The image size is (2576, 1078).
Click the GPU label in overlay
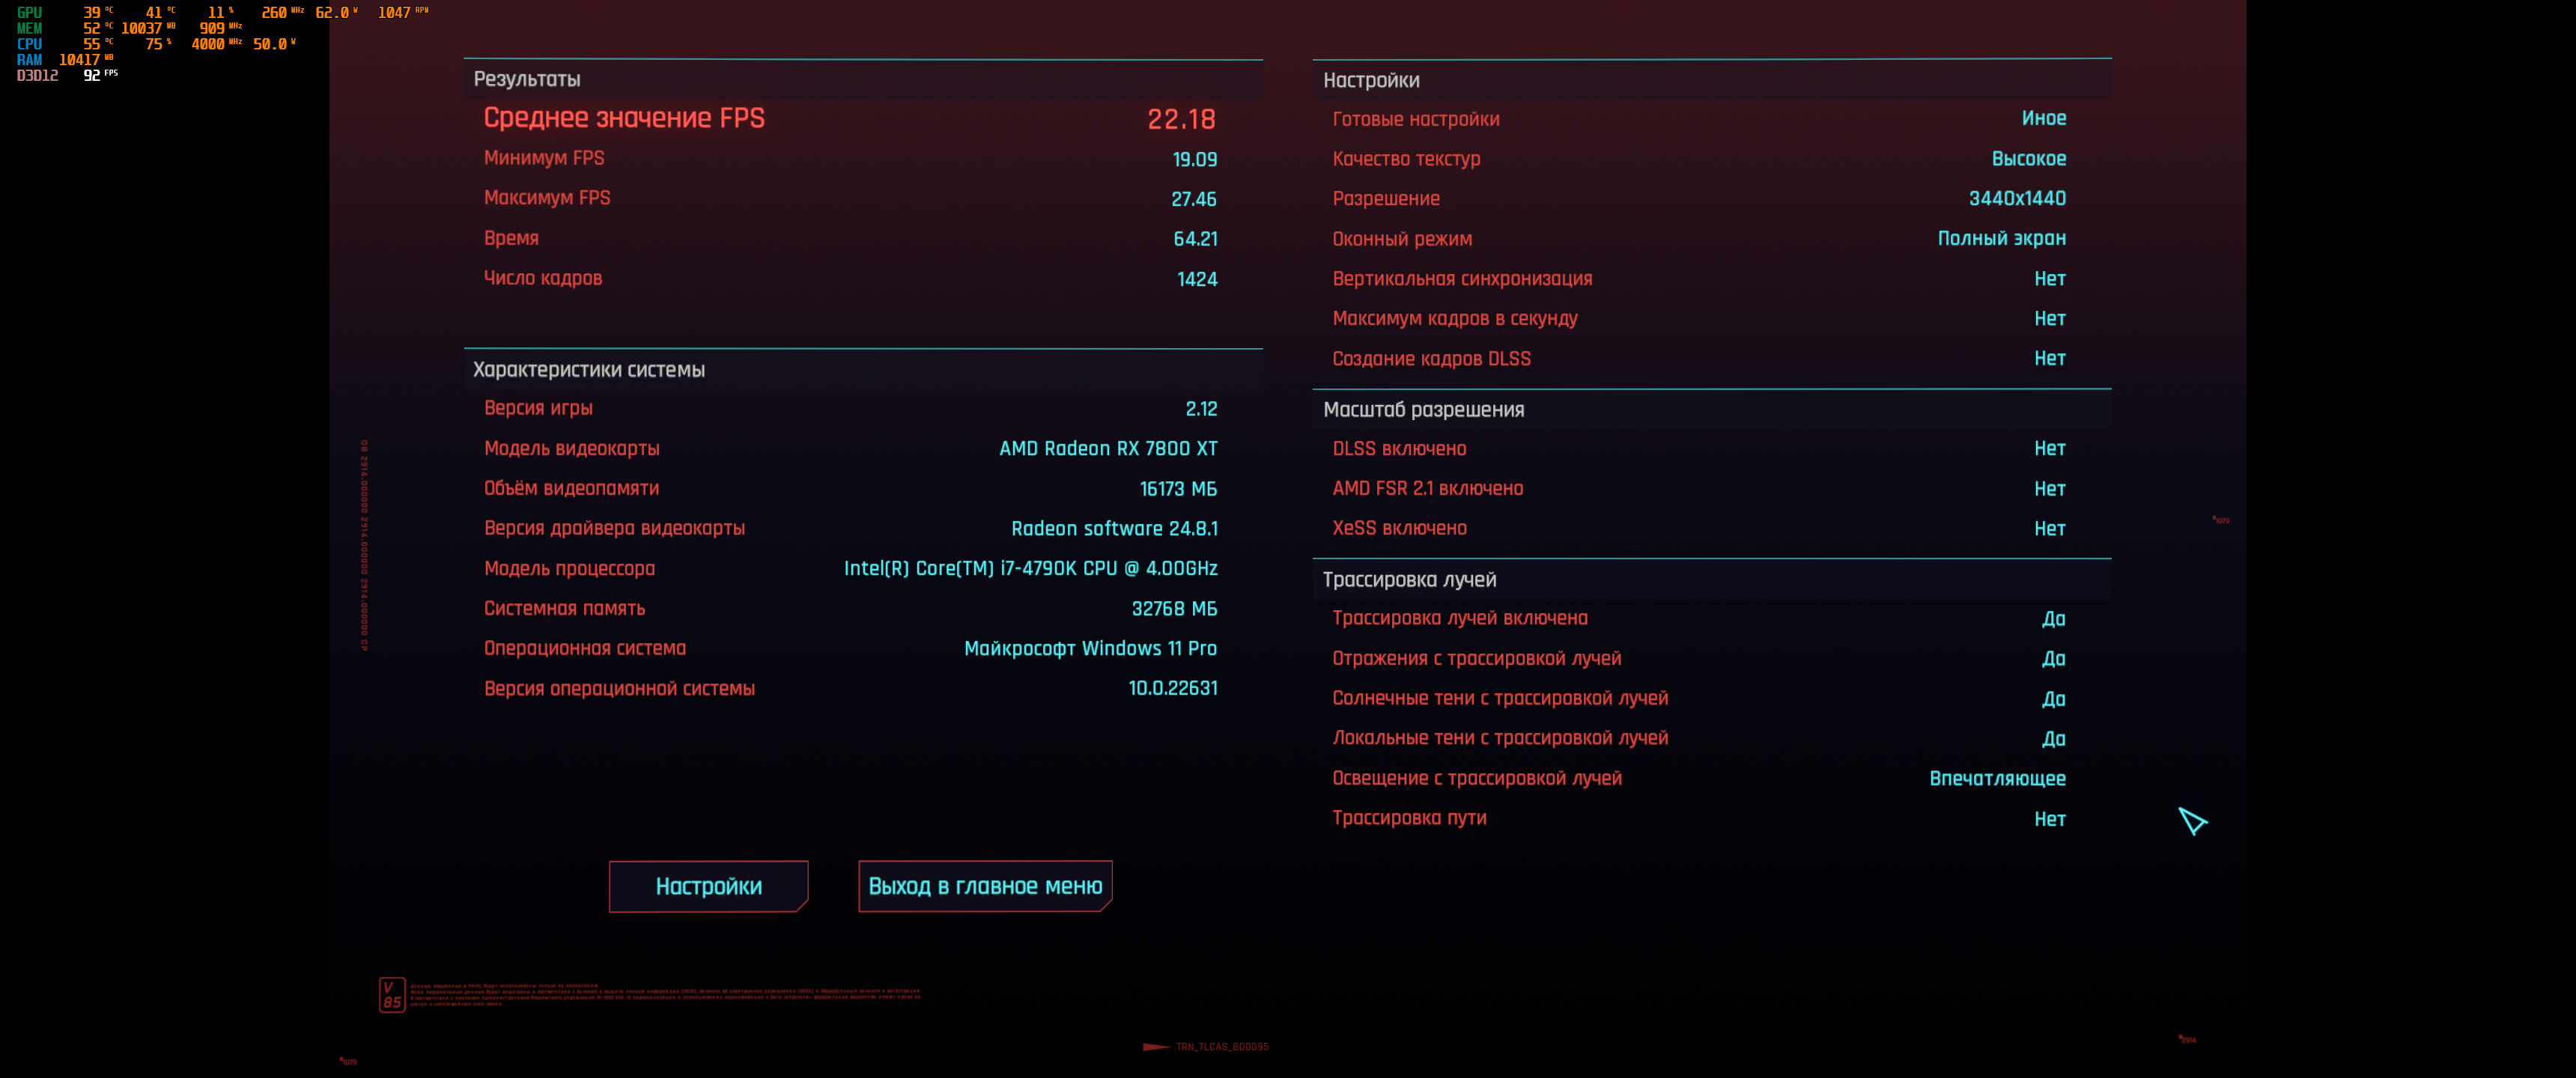29,12
